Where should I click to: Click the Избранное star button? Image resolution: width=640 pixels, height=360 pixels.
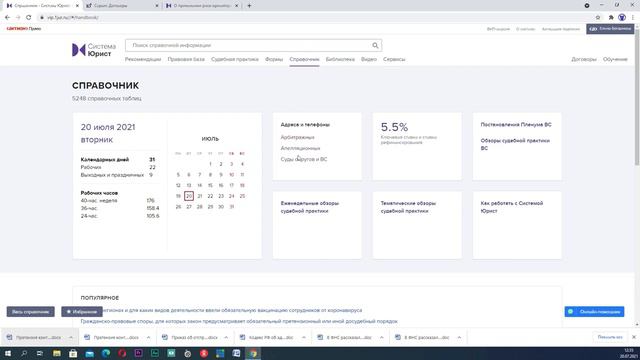82,312
